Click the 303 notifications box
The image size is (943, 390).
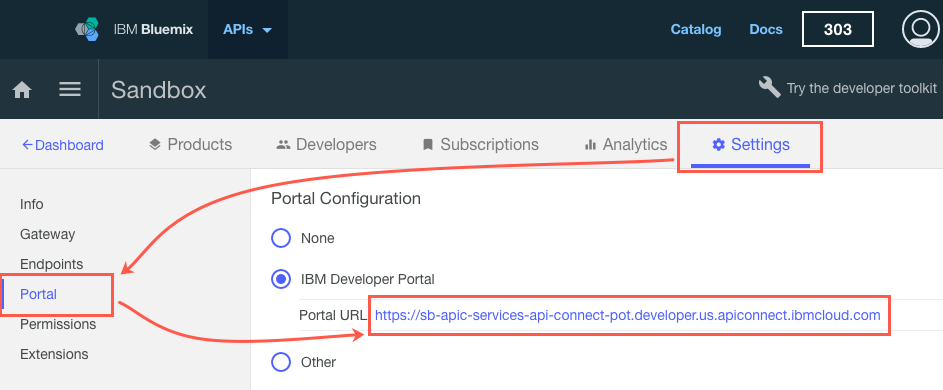837,29
